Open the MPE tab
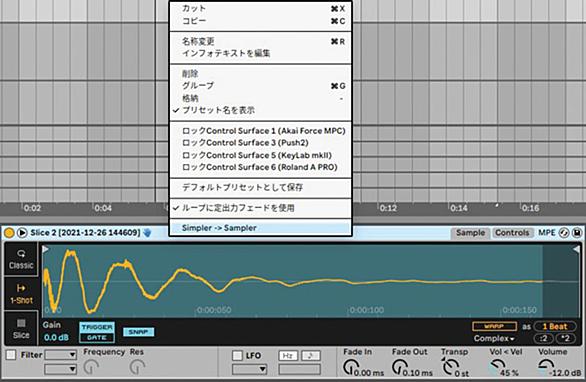 [546, 233]
